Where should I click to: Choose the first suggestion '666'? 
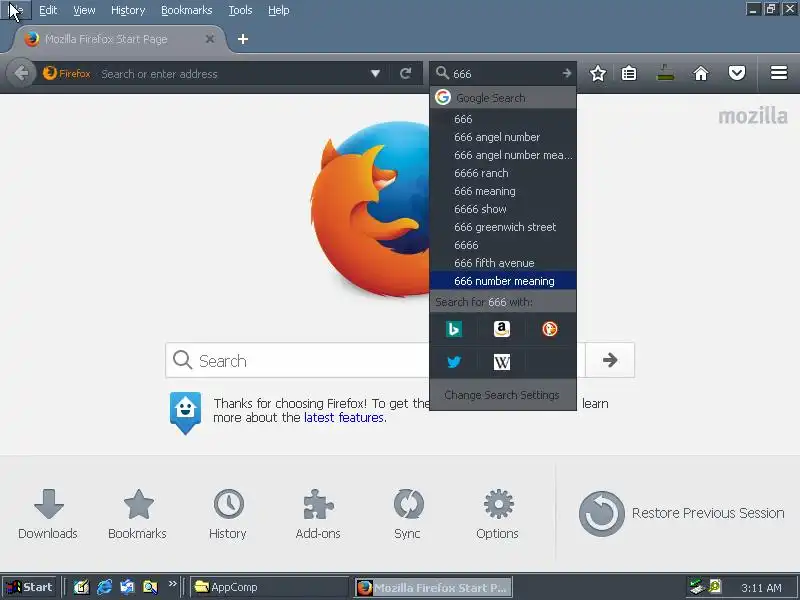point(503,119)
